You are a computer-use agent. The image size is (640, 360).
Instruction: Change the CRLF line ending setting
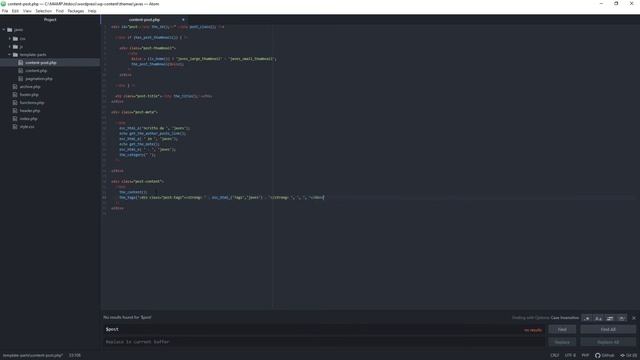[x=555, y=356]
